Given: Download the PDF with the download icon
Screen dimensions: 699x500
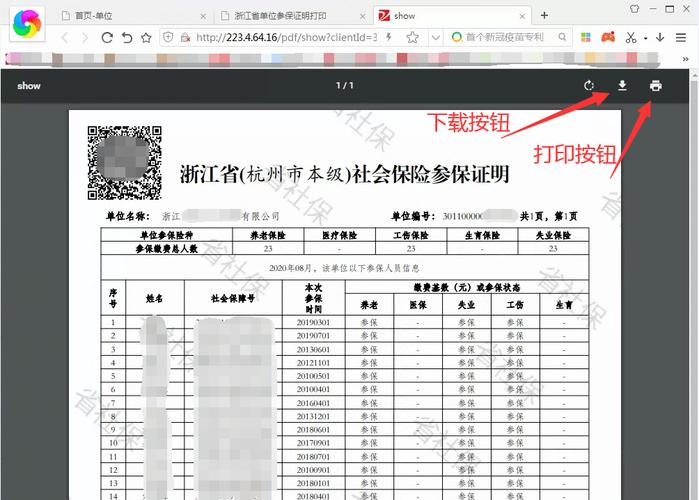Looking at the screenshot, I should coord(622,86).
